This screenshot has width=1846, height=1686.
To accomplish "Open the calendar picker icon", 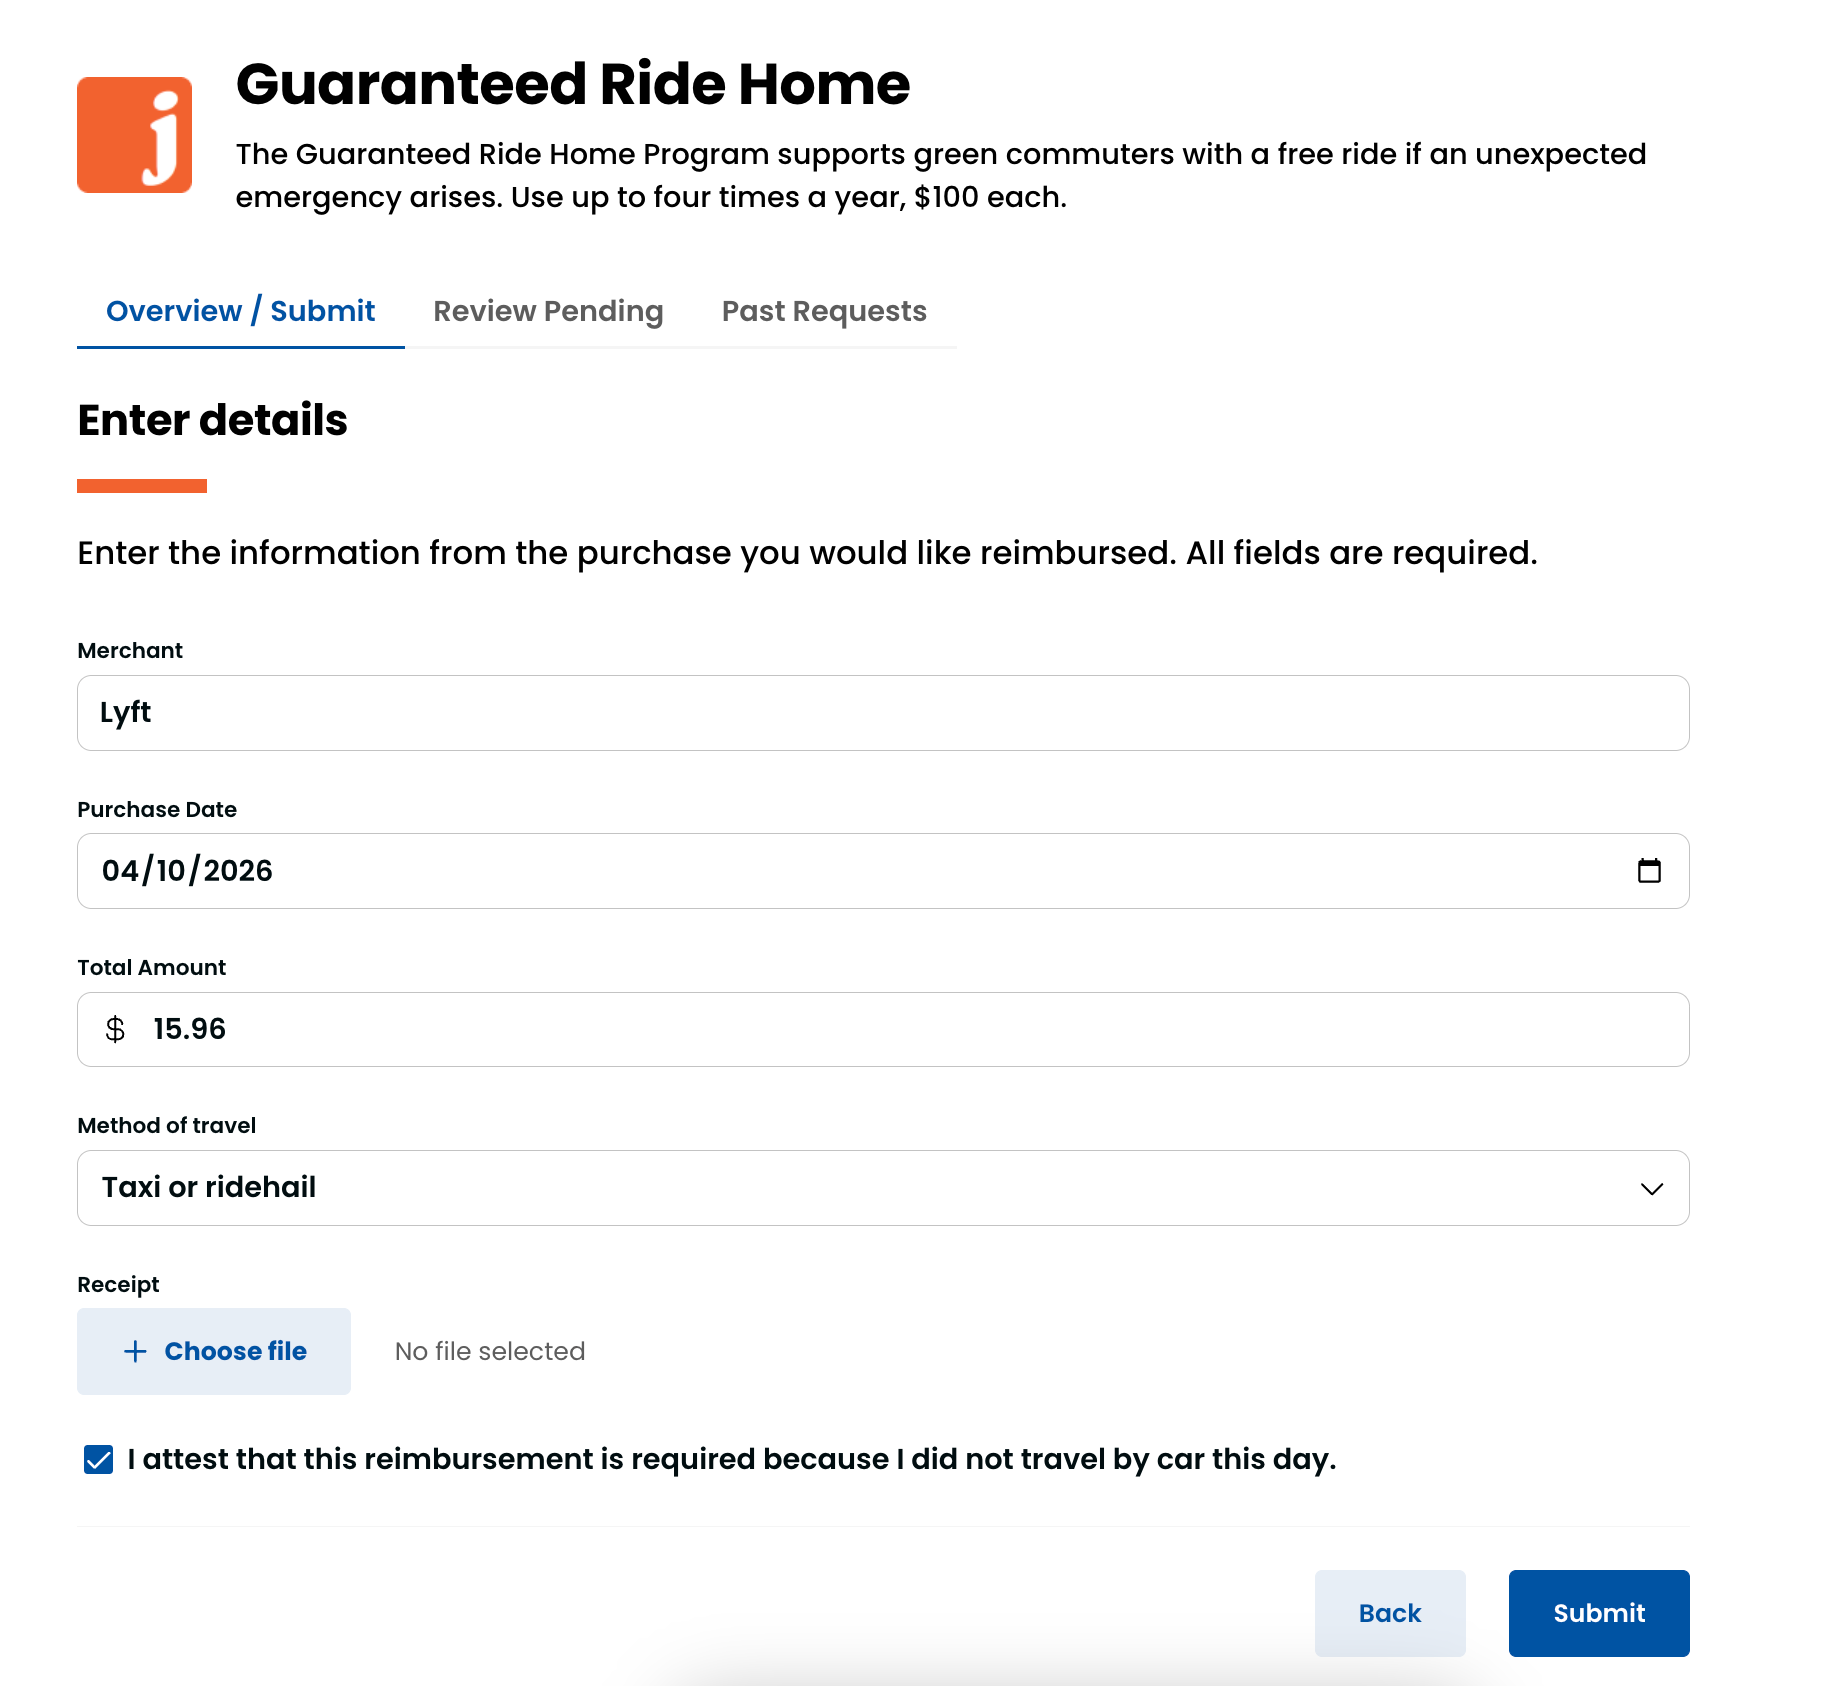I will tap(1649, 871).
